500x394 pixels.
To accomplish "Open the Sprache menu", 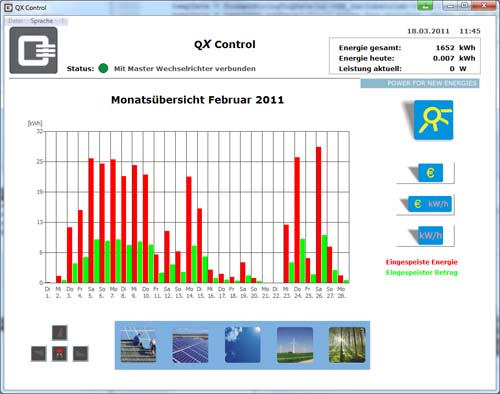I will [x=42, y=21].
